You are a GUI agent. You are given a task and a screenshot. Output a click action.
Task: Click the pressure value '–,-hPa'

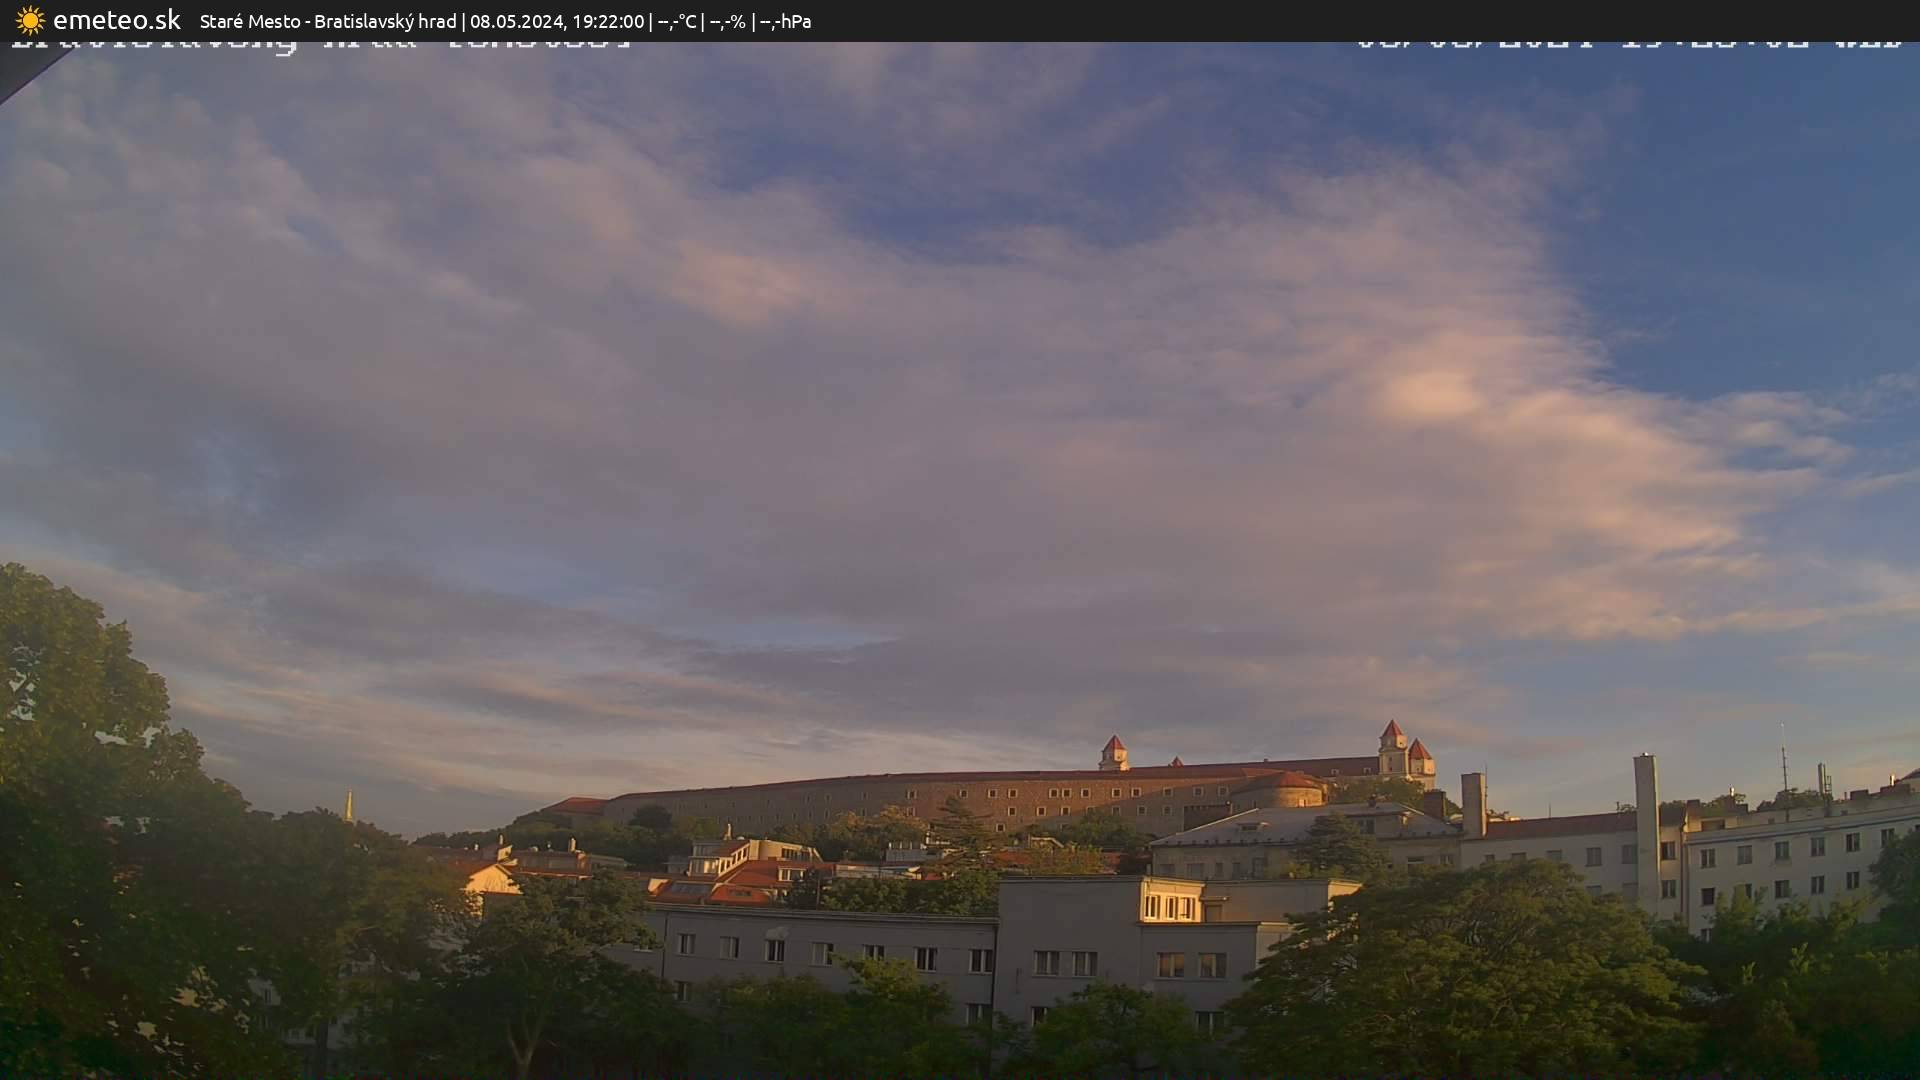click(786, 20)
